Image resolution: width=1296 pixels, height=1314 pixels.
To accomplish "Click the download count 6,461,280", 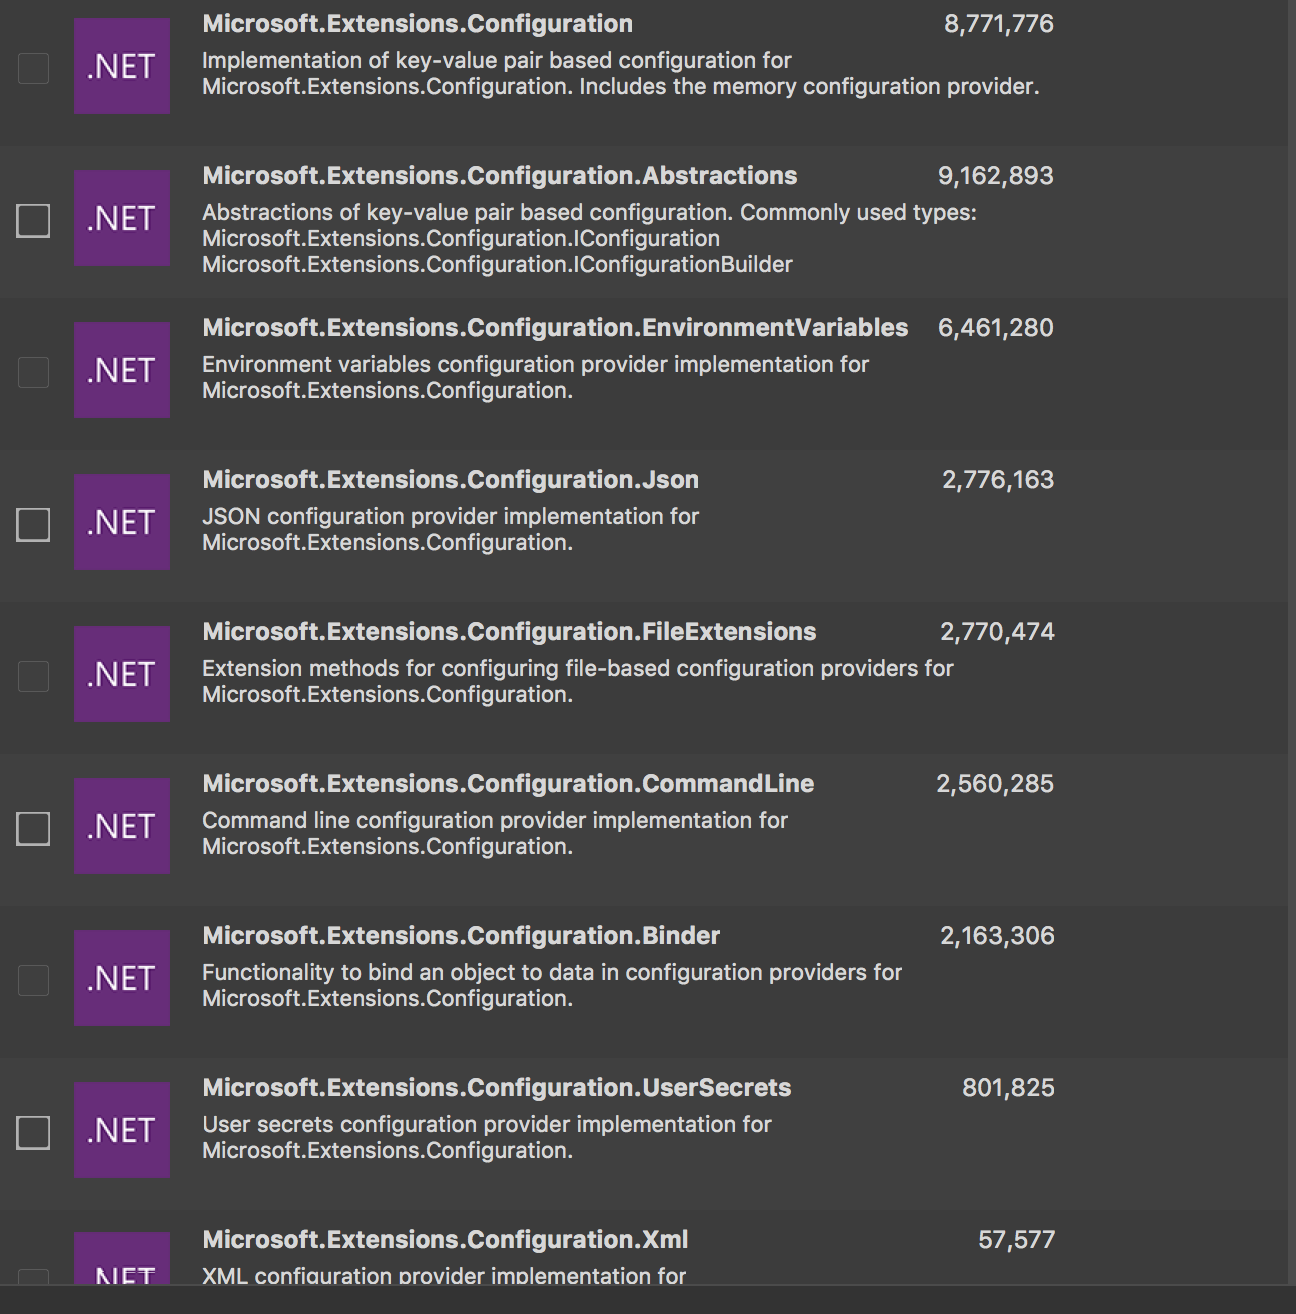I will (x=996, y=328).
